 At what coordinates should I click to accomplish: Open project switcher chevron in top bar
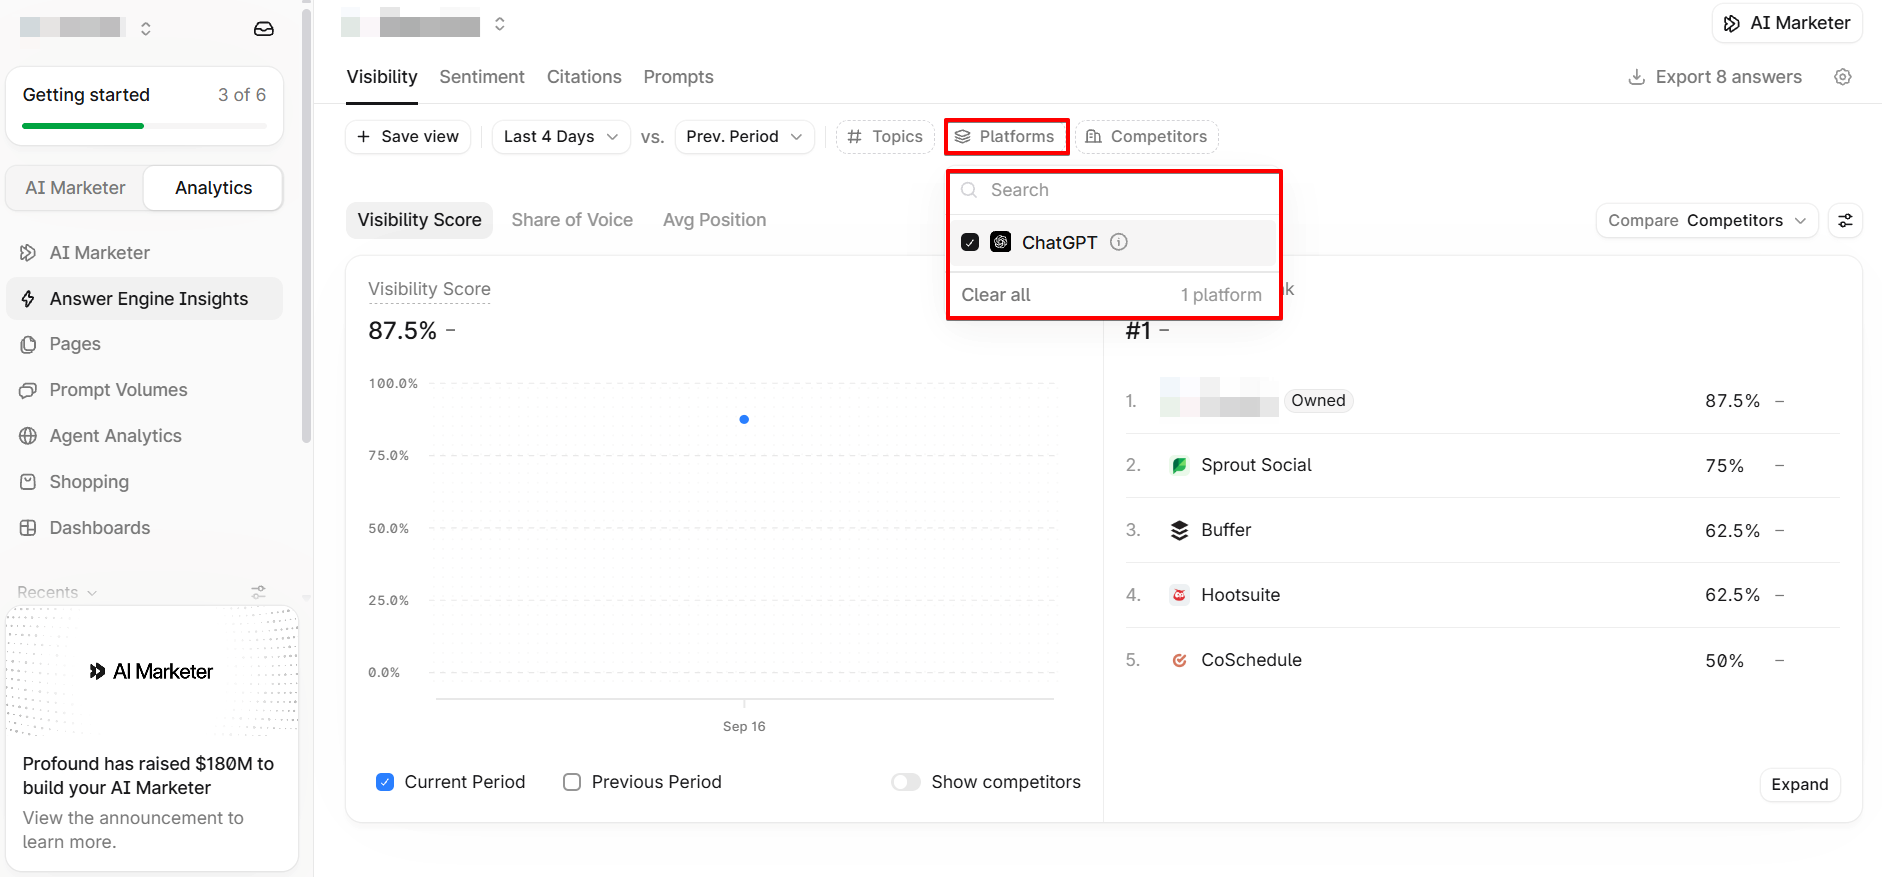[x=500, y=24]
